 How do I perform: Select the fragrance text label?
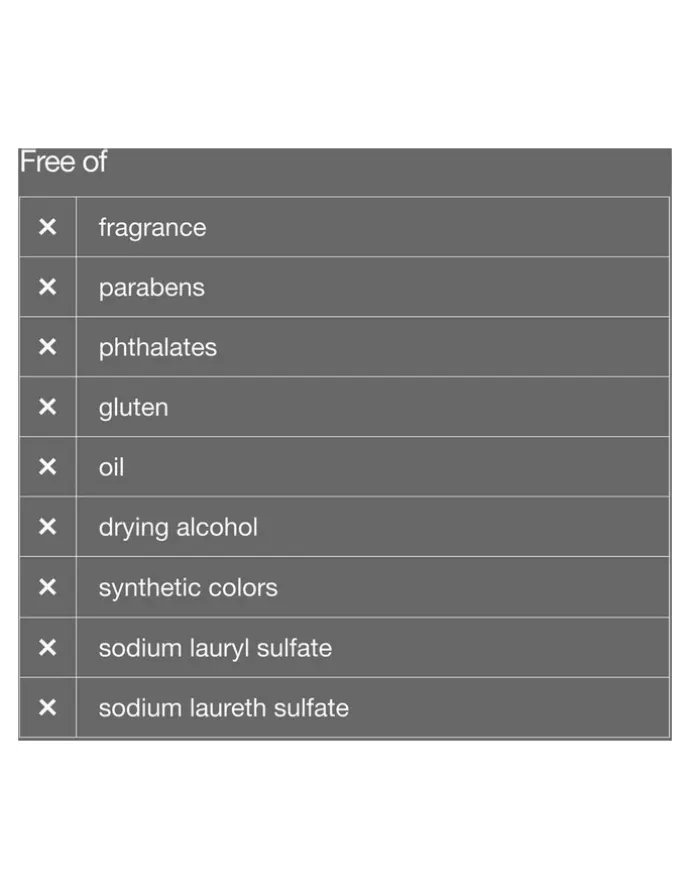coord(153,228)
